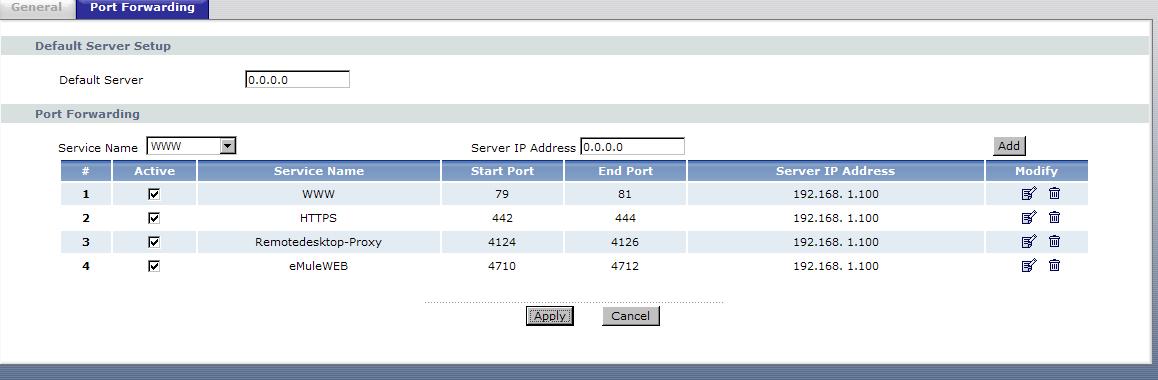
Task: Click the eMuleWEB row server IP
Action: [x=836, y=266]
